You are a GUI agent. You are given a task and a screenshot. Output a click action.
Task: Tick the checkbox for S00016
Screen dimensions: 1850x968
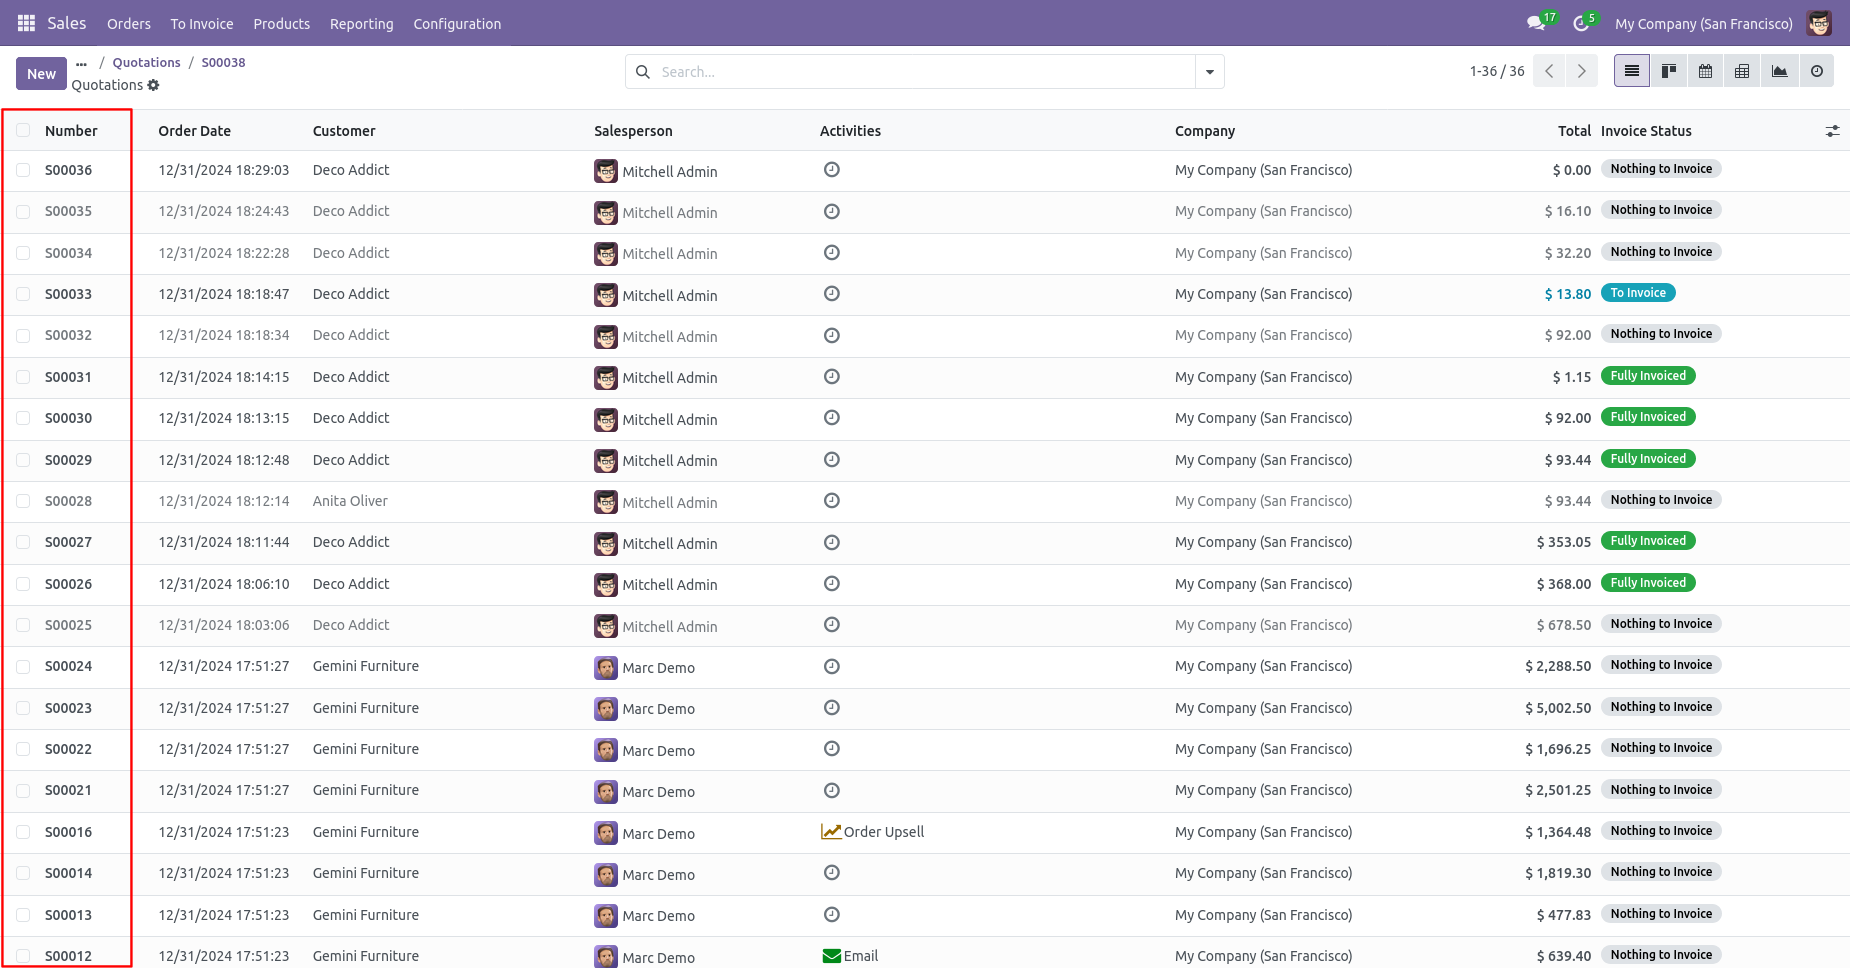[23, 832]
